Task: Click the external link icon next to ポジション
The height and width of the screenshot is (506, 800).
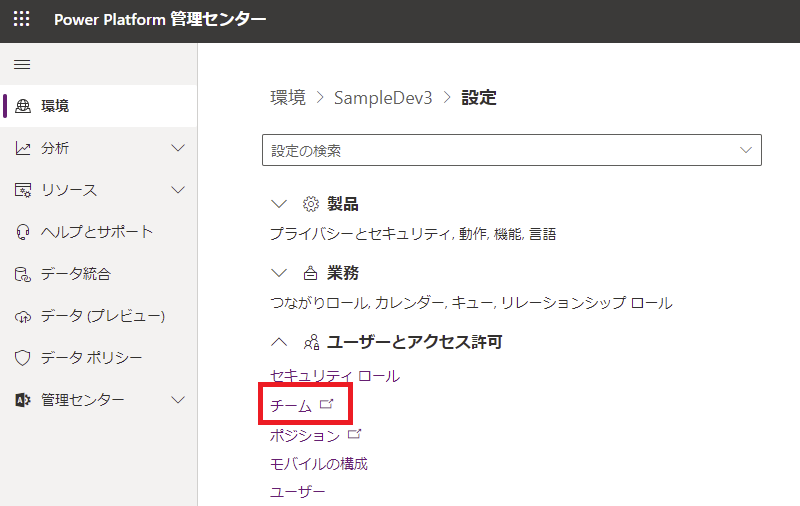Action: click(x=354, y=434)
